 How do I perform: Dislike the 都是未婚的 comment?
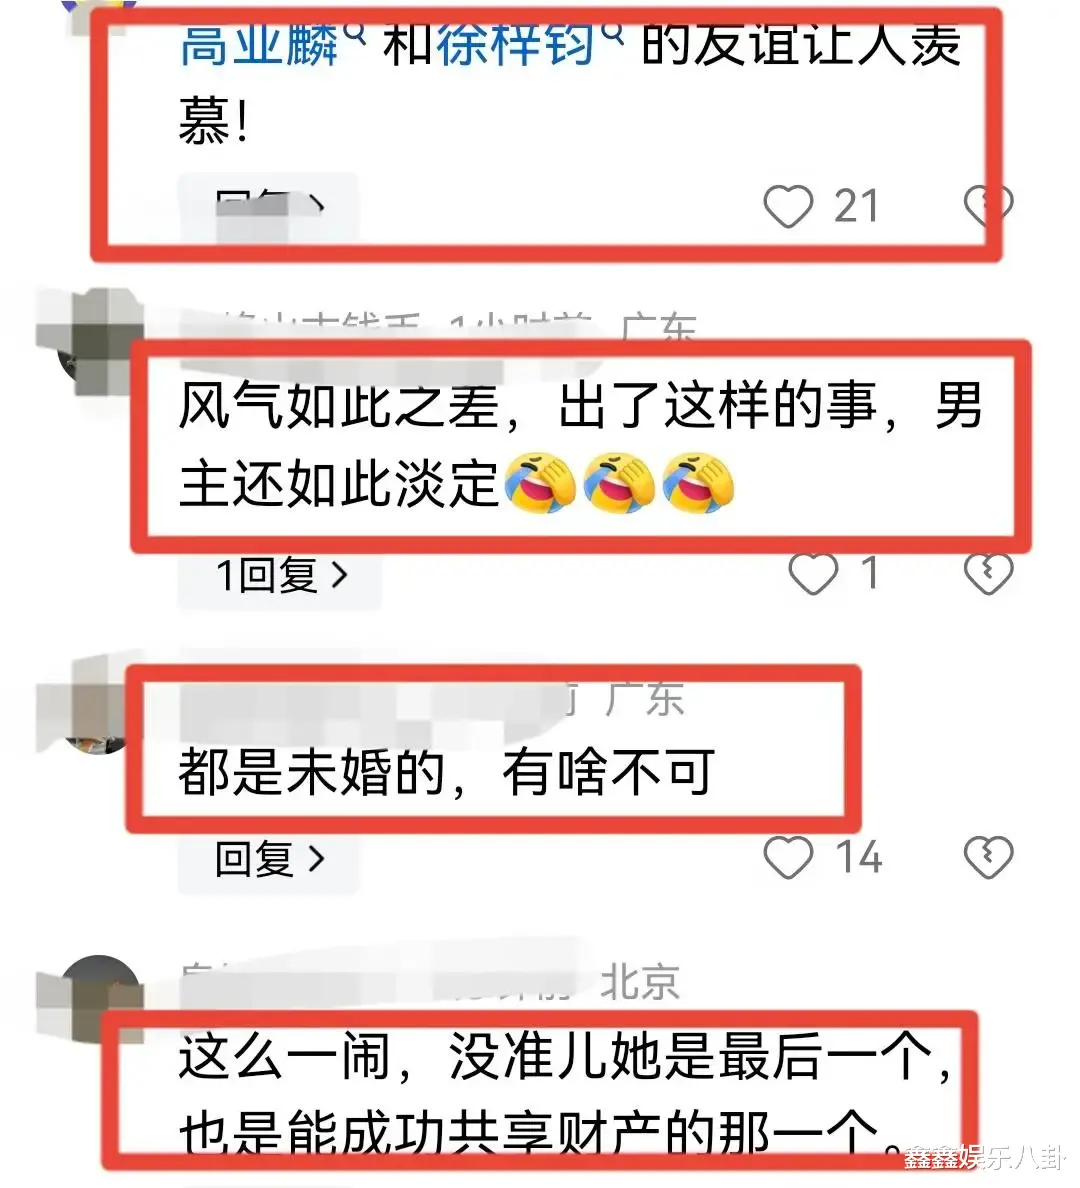coord(988,858)
